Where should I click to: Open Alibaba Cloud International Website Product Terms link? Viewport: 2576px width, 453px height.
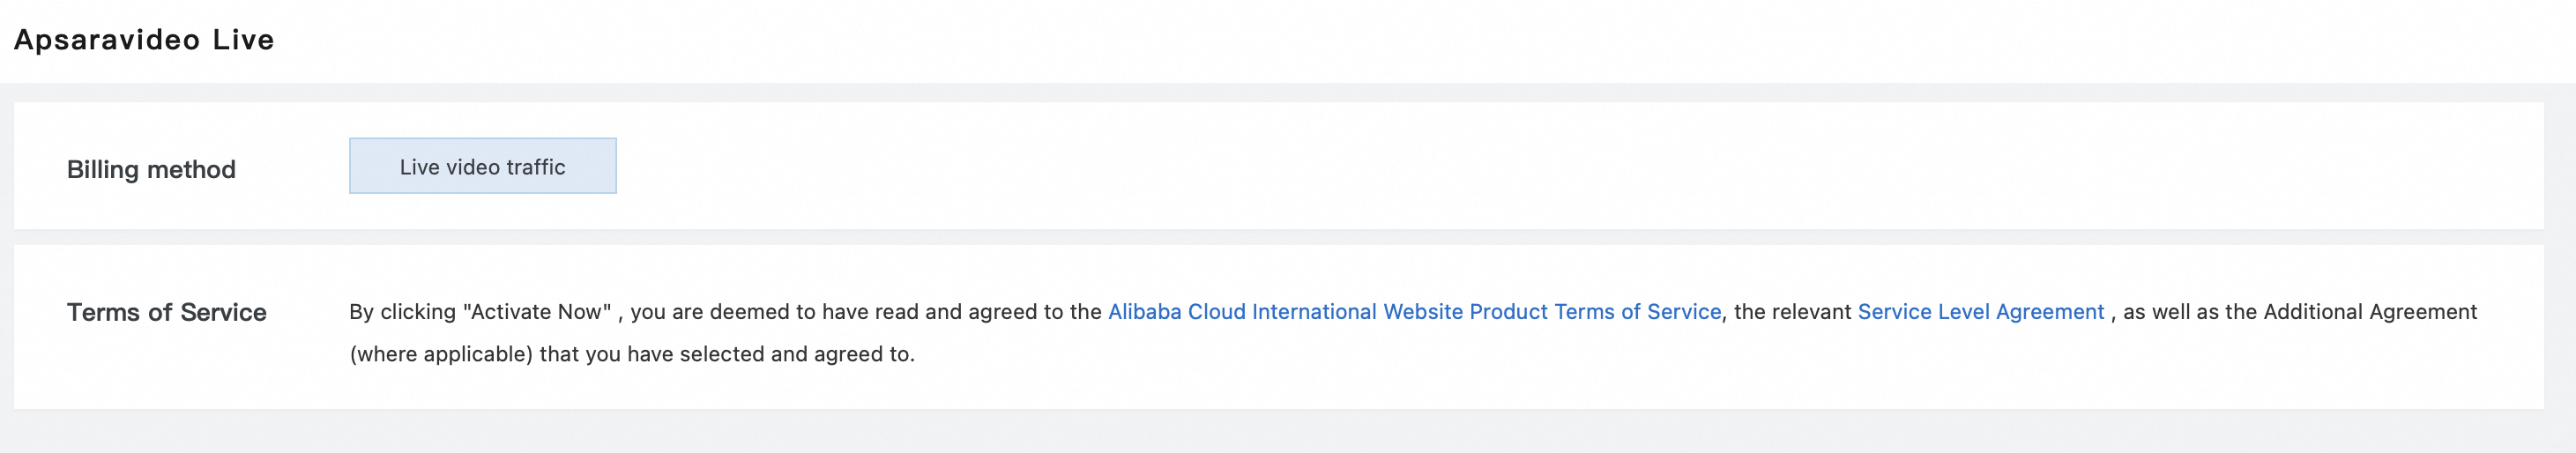click(x=1414, y=312)
